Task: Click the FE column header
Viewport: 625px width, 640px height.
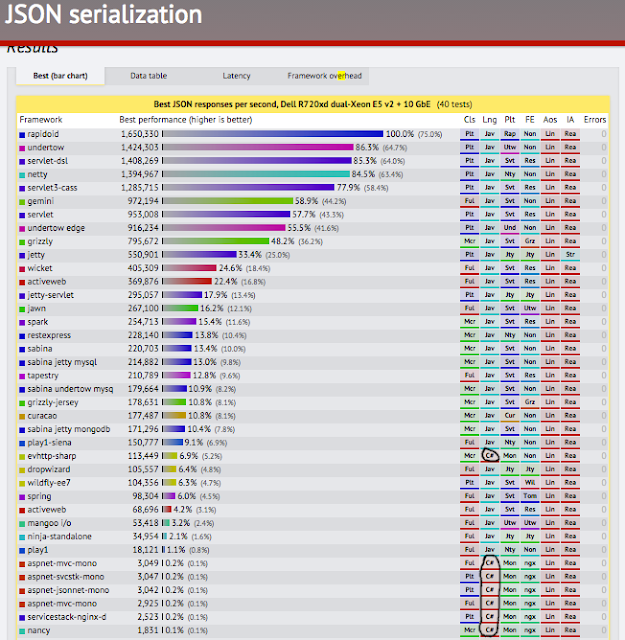Action: 529,120
